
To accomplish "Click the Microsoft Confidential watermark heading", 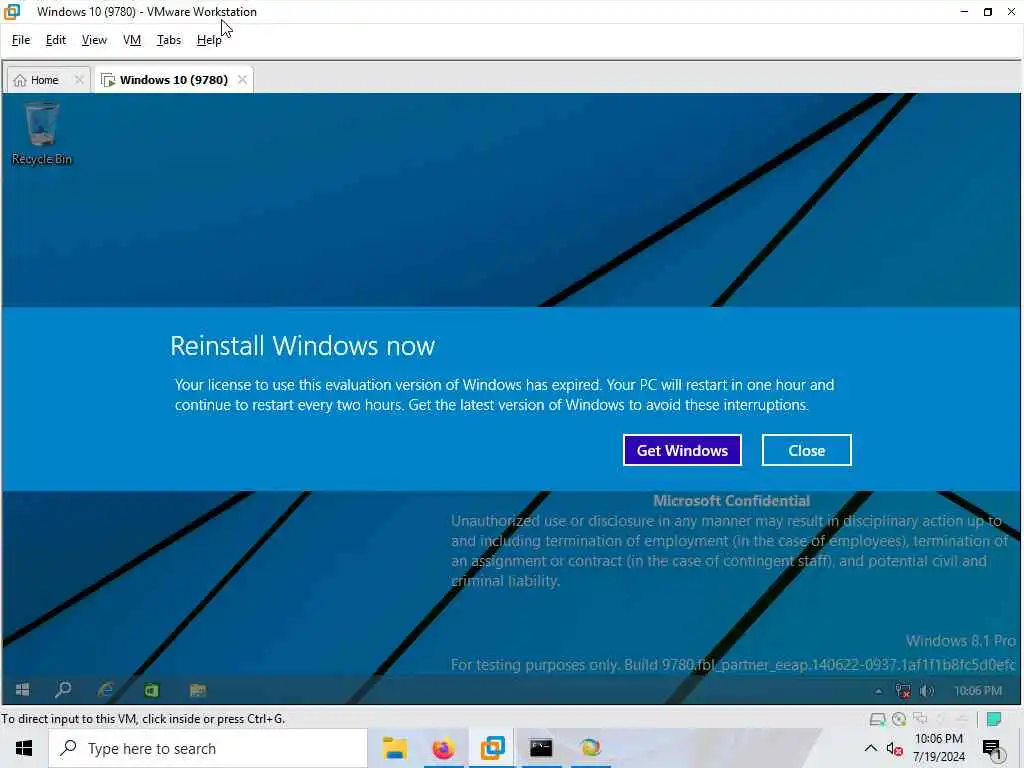I will 731,501.
